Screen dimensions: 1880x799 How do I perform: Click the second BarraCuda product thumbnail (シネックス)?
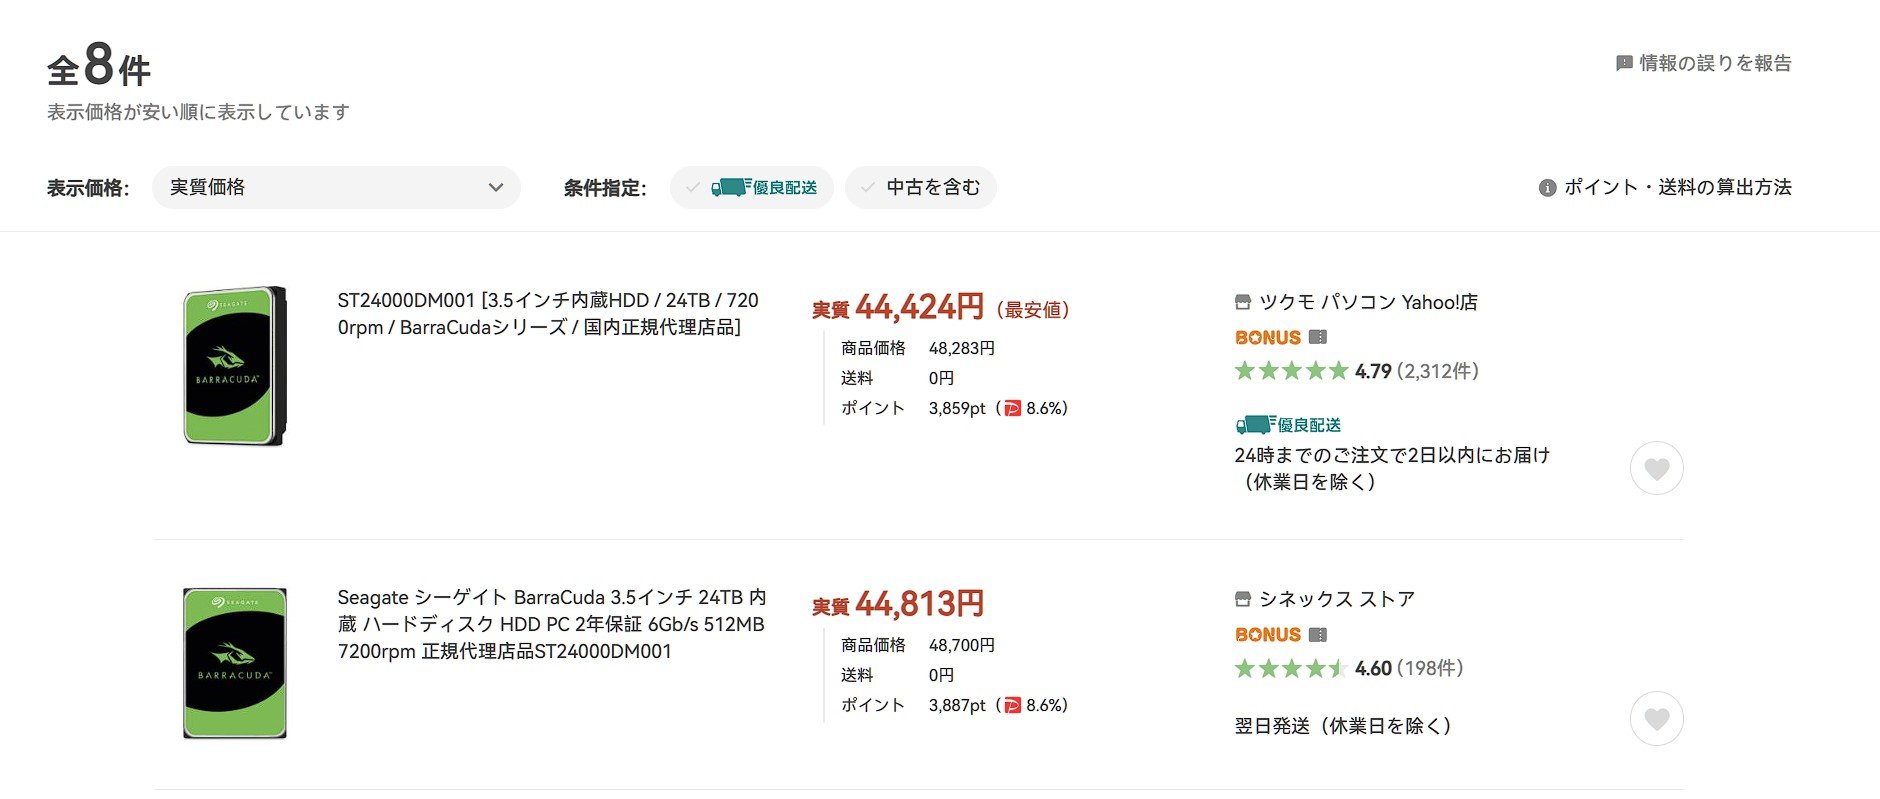[x=235, y=663]
